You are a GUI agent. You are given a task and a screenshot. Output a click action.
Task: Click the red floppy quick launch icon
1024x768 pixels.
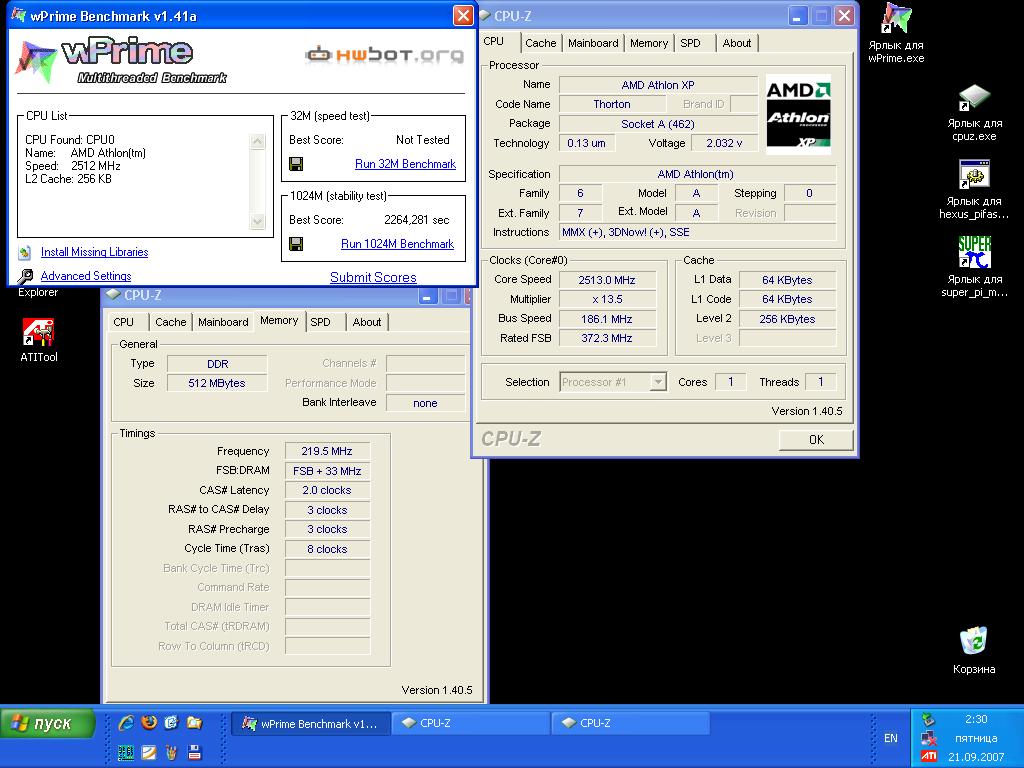pos(194,752)
